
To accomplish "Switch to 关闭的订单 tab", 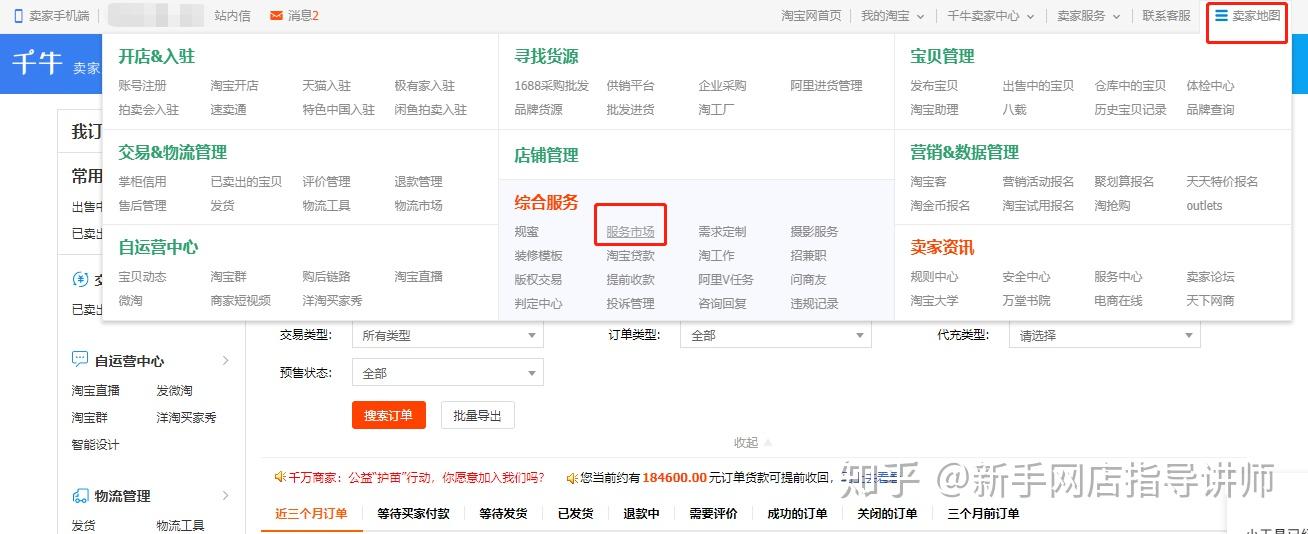I will (x=887, y=514).
